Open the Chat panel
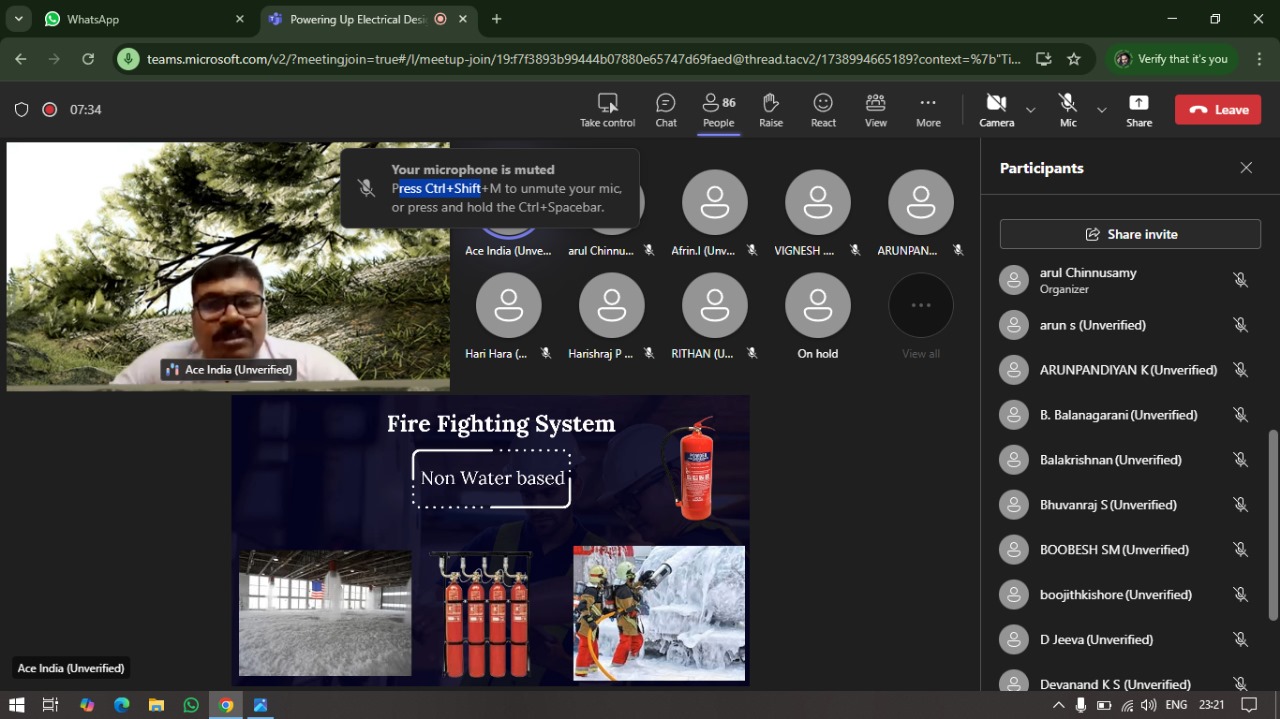Viewport: 1280px width, 719px height. coord(666,109)
